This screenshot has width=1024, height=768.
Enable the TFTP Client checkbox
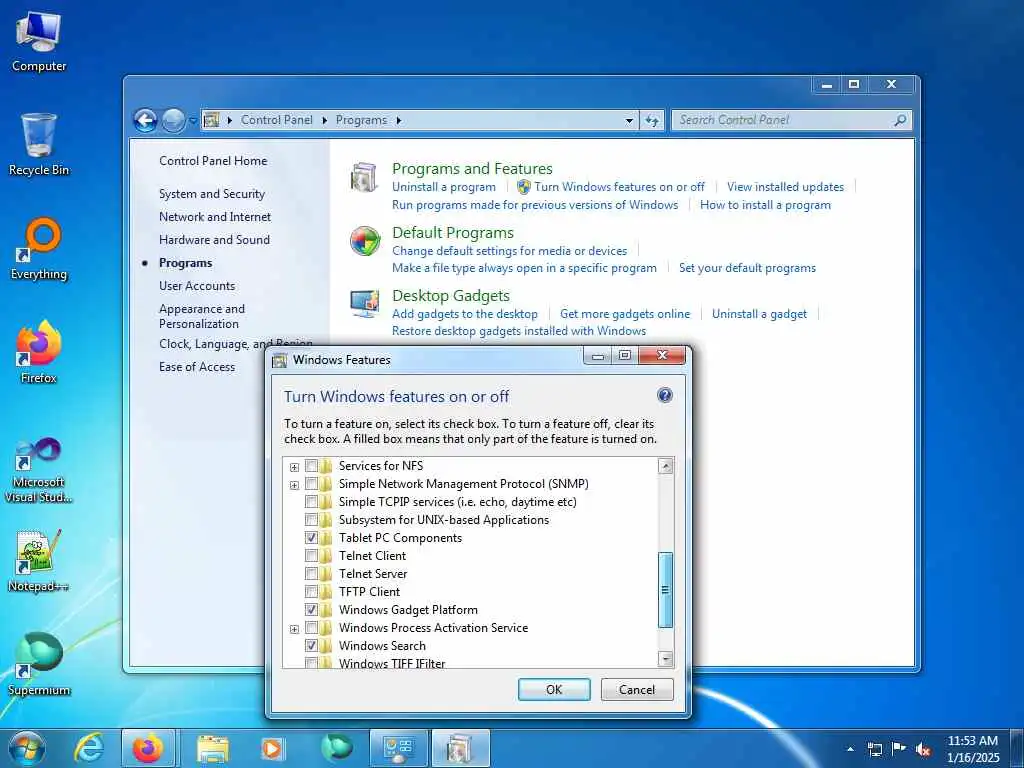[312, 592]
